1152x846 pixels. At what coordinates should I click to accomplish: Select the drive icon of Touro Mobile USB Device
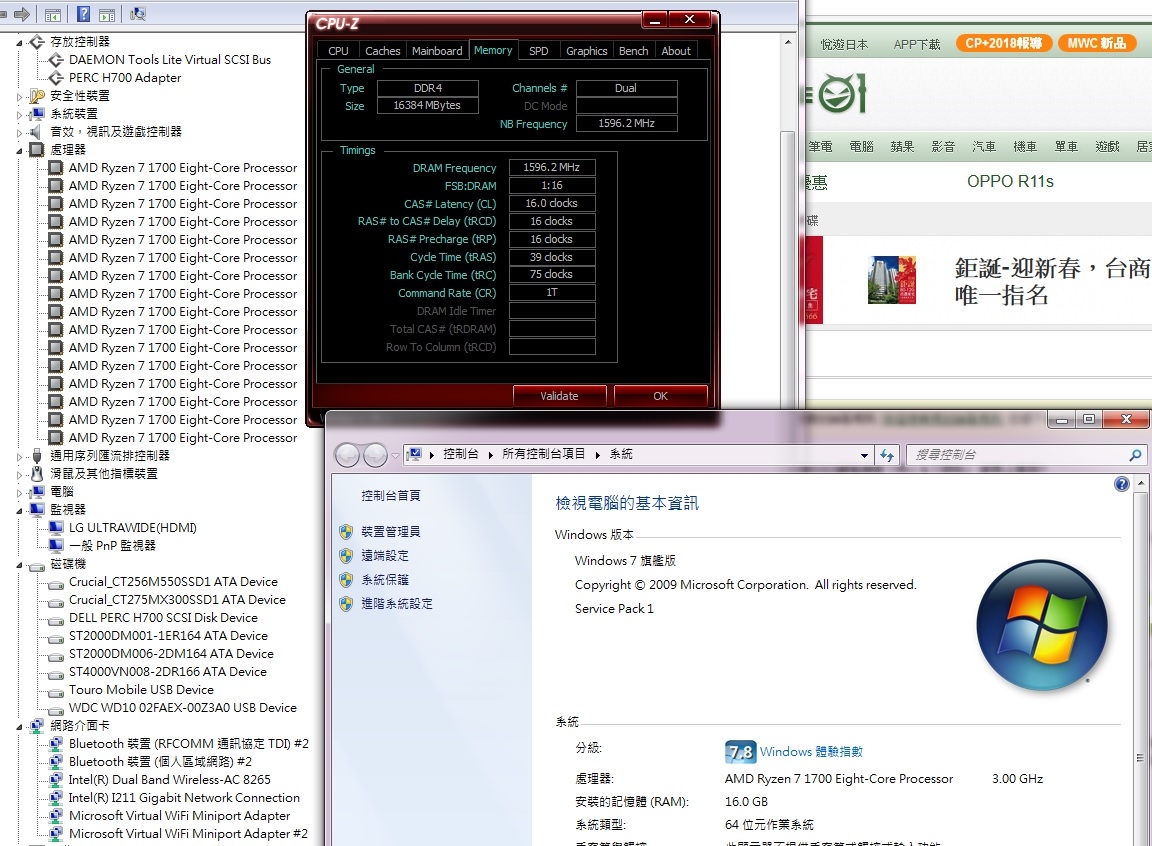tap(56, 692)
